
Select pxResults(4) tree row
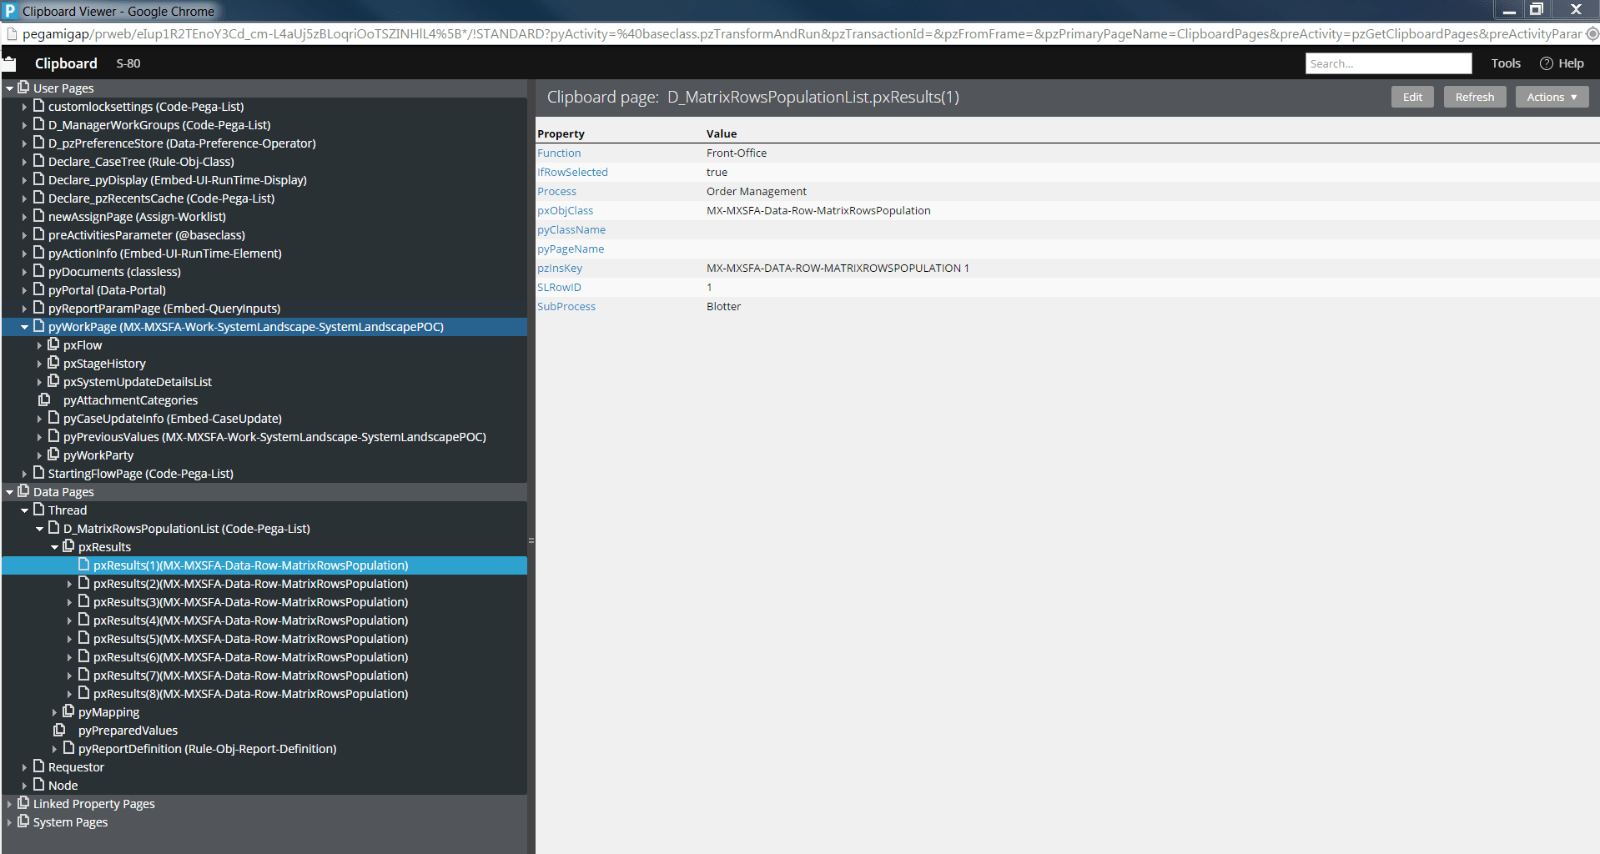(264, 620)
